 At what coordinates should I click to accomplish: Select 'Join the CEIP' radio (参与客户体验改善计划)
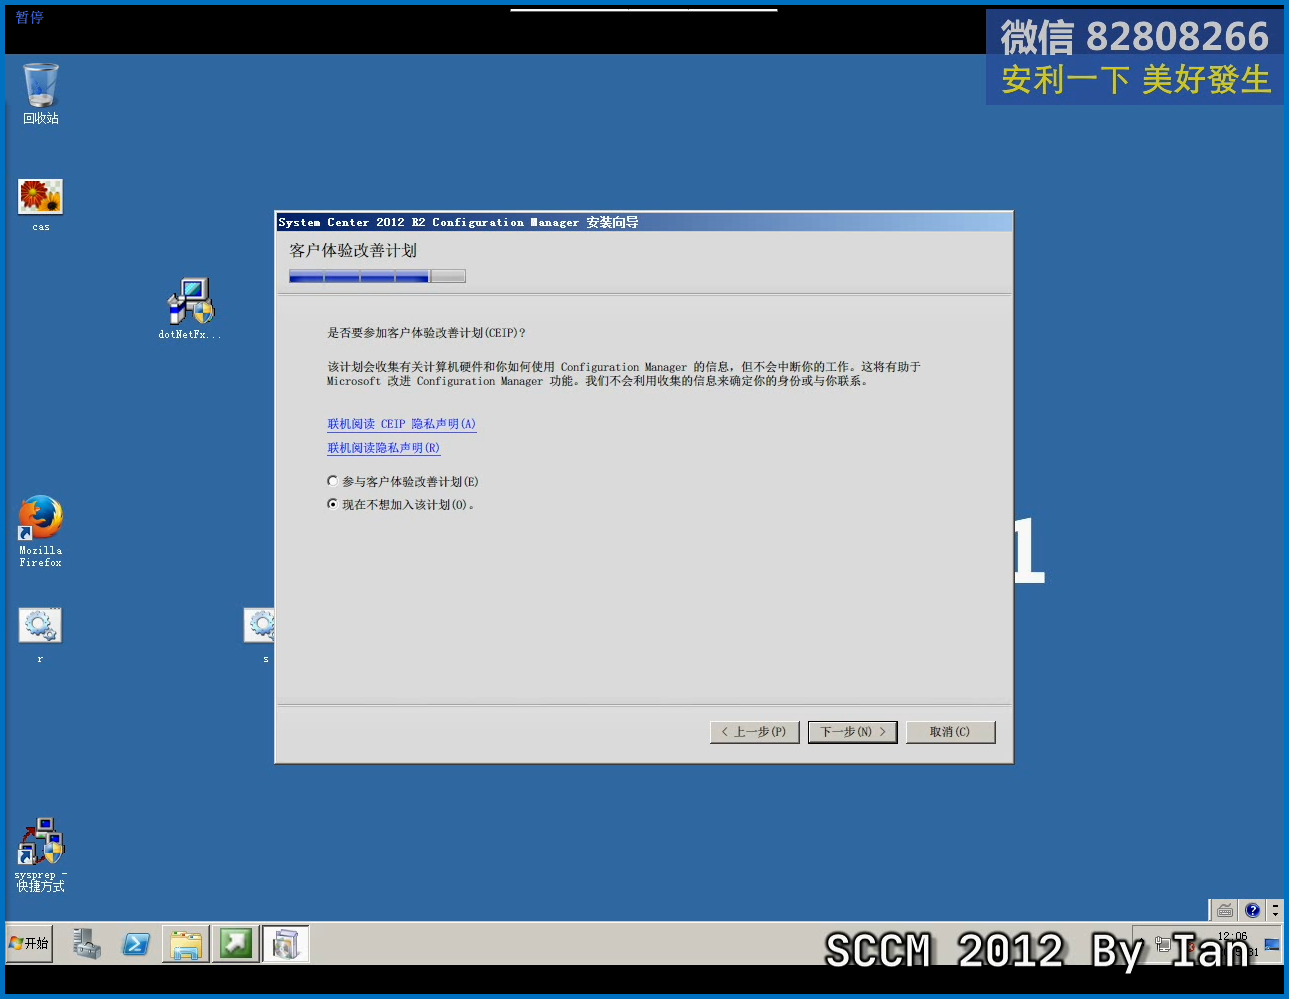(403, 481)
